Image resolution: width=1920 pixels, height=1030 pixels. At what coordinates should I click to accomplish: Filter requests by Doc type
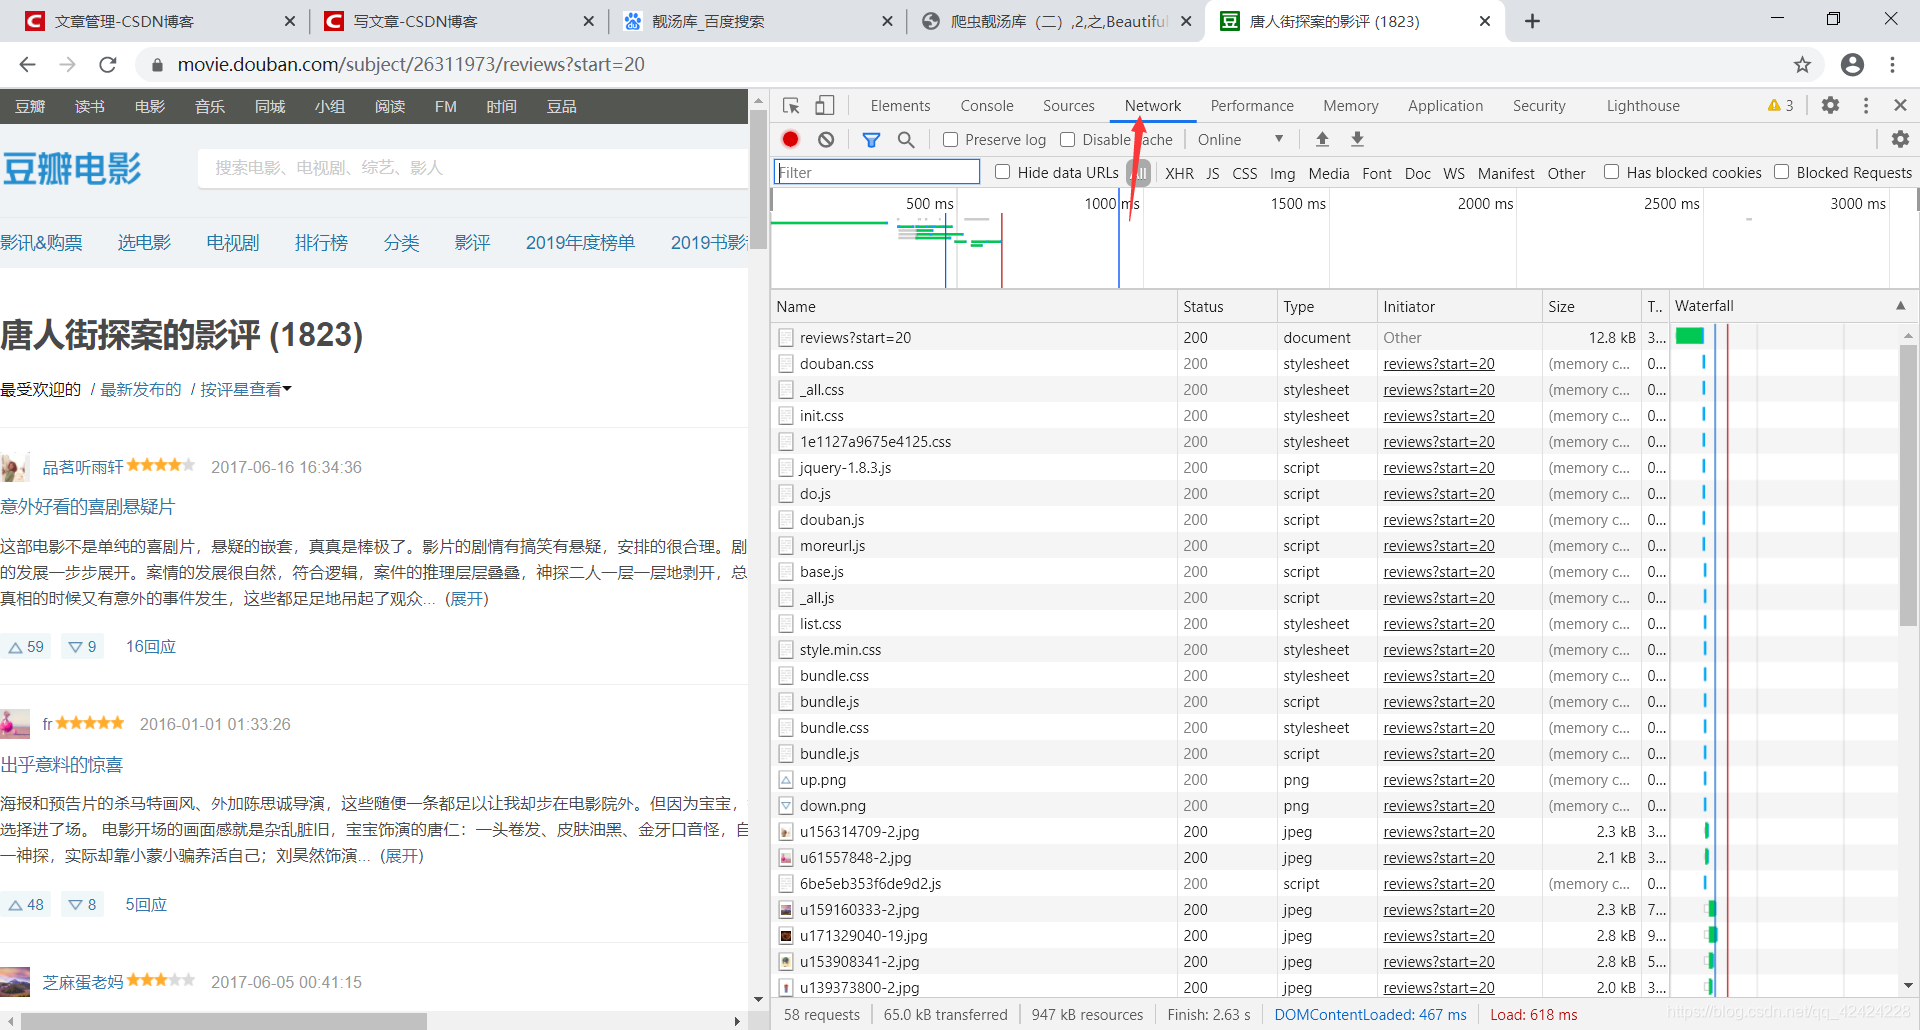[x=1417, y=173]
